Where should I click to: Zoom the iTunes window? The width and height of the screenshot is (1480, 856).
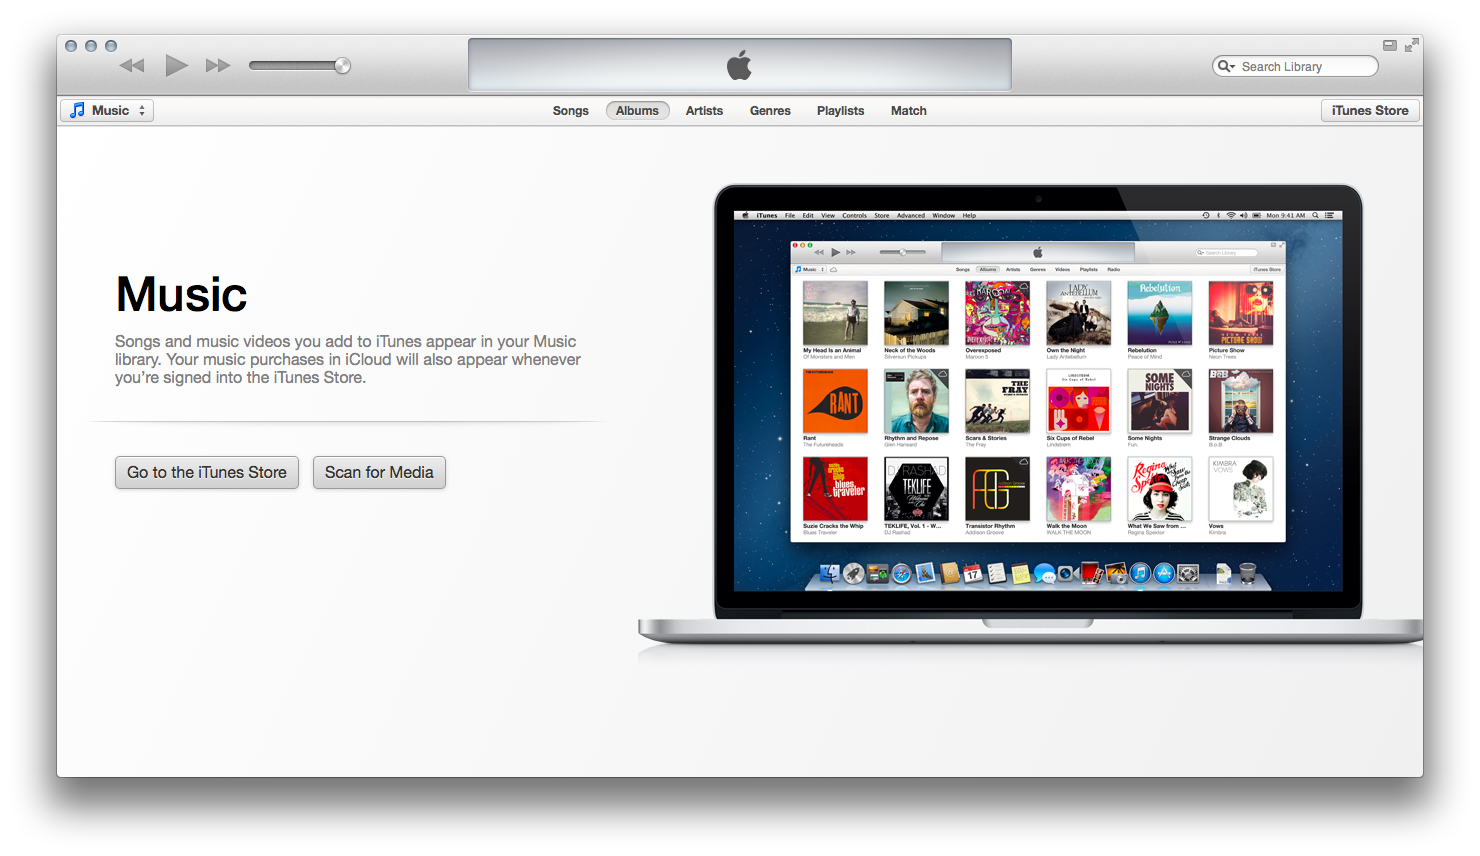[x=111, y=46]
